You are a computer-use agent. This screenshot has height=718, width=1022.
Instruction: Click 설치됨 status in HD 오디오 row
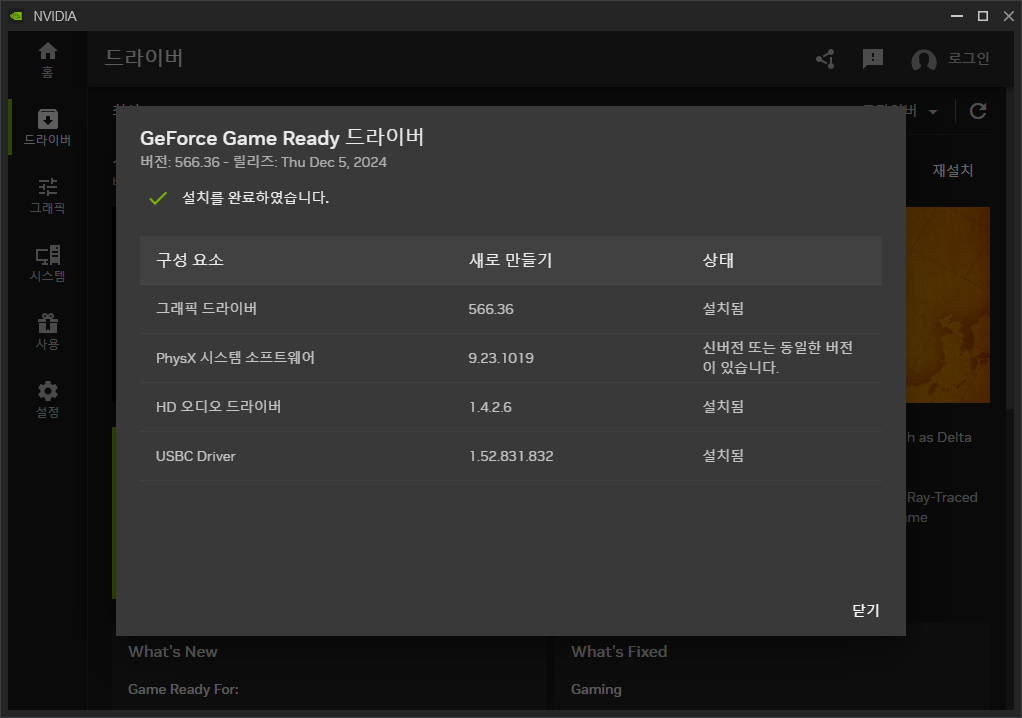723,407
